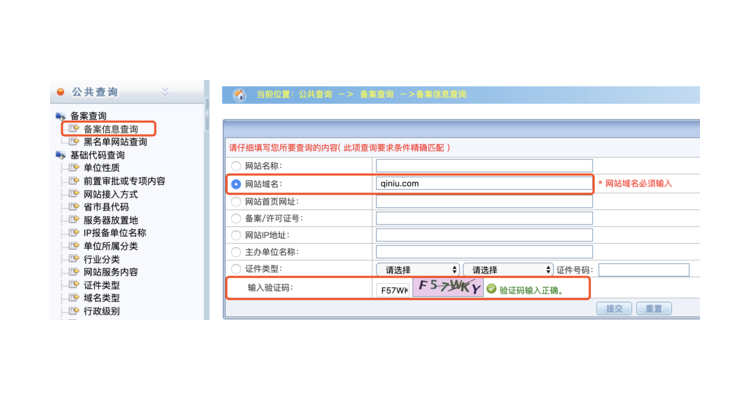Click the document icon beside 证件类型
Image resolution: width=750 pixels, height=400 pixels.
74,284
